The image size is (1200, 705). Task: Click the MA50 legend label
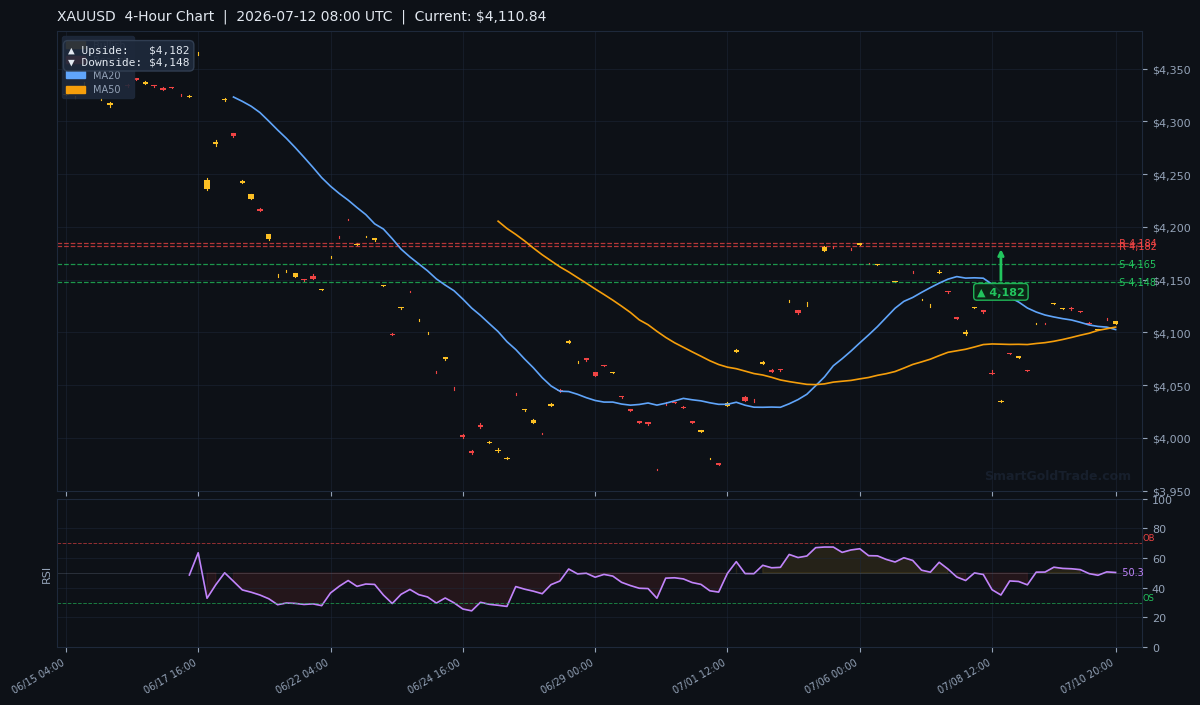[x=107, y=89]
